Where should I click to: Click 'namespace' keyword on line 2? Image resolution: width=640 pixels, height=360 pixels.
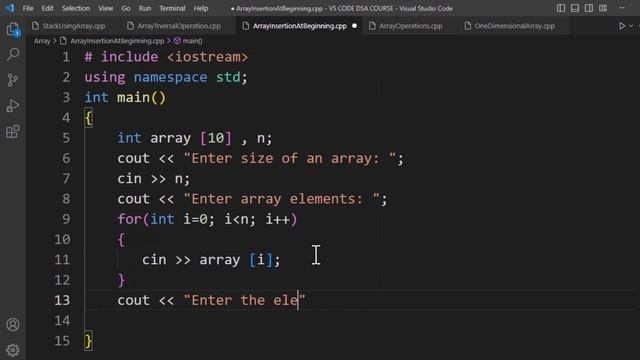tap(170, 78)
